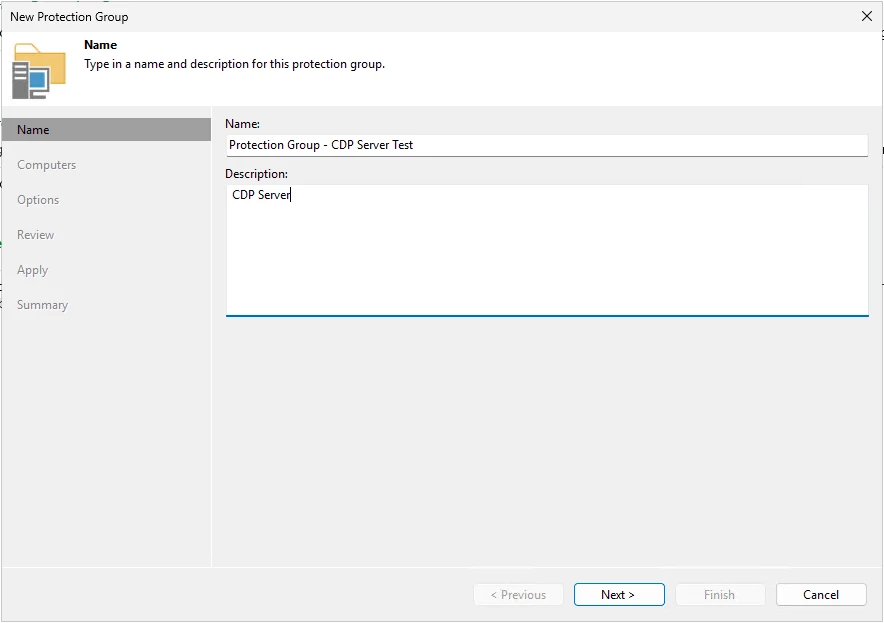Click the bold 'Name' header heading

point(100,45)
